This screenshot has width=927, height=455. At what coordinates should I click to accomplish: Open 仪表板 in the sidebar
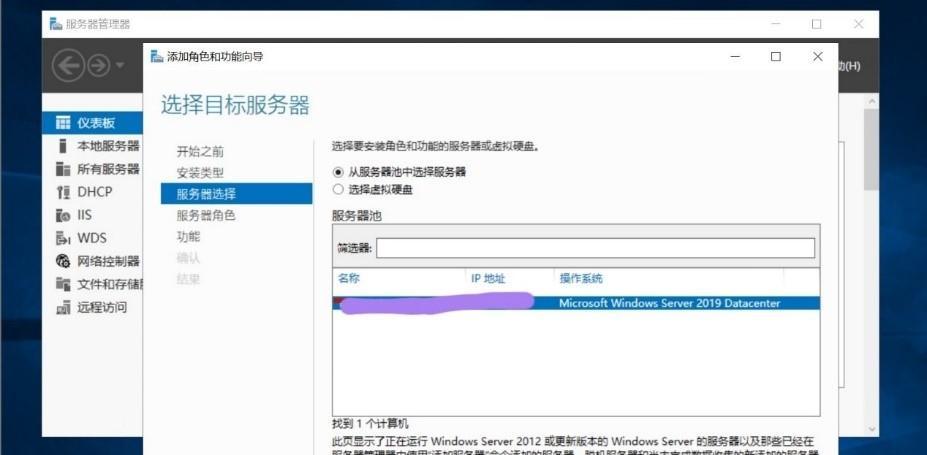click(92, 122)
